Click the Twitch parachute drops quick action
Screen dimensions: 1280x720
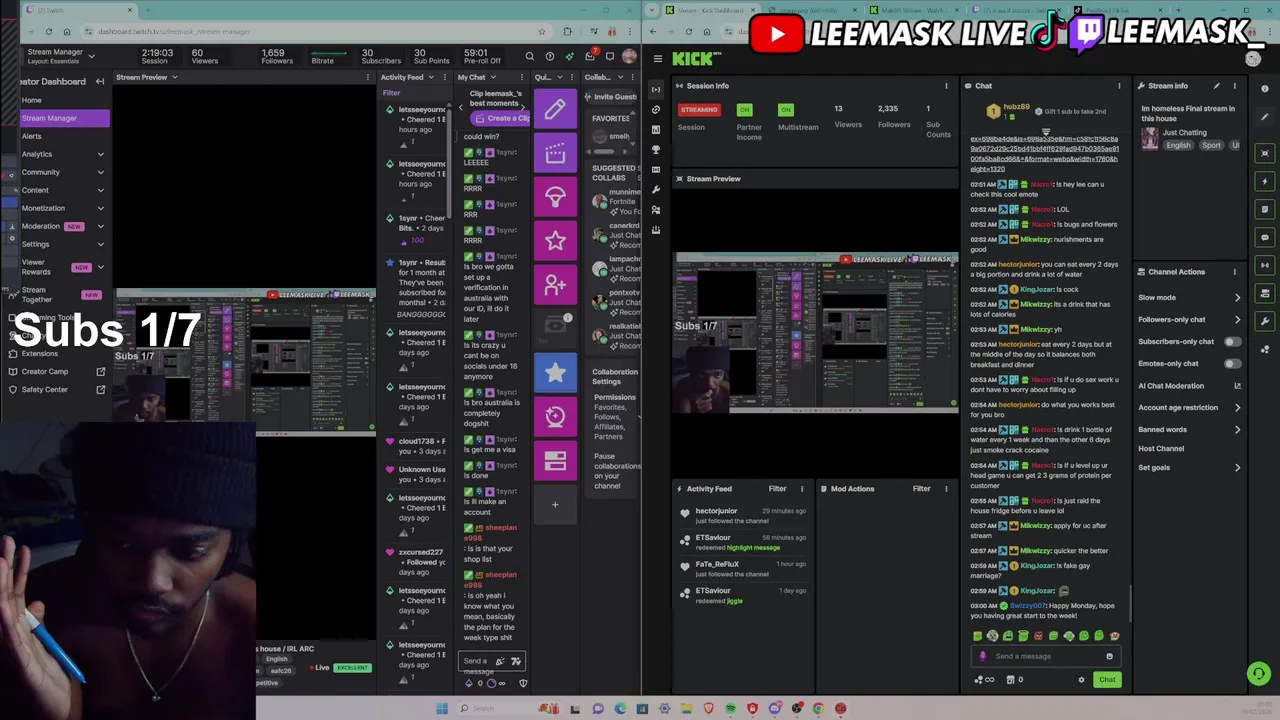pyautogui.click(x=555, y=197)
